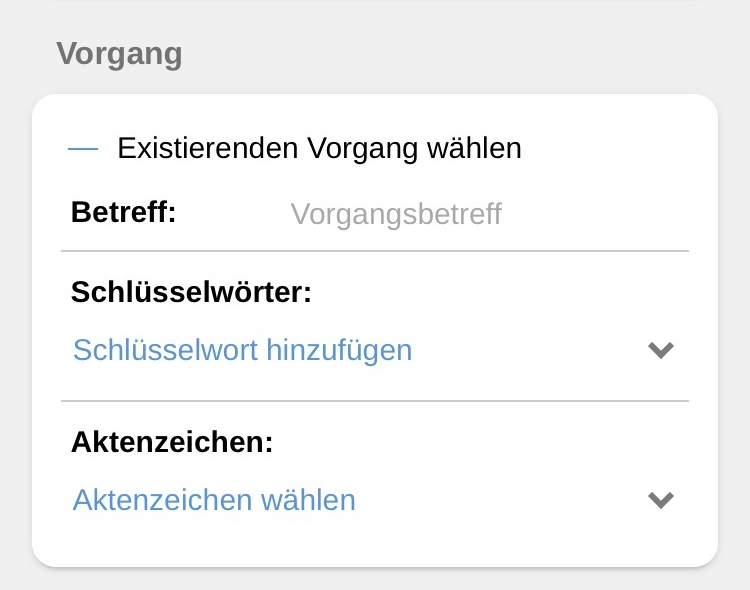Screen dimensions: 750x590
Task: Click the blue Aktenzeichen wählen link text
Action: click(x=214, y=499)
